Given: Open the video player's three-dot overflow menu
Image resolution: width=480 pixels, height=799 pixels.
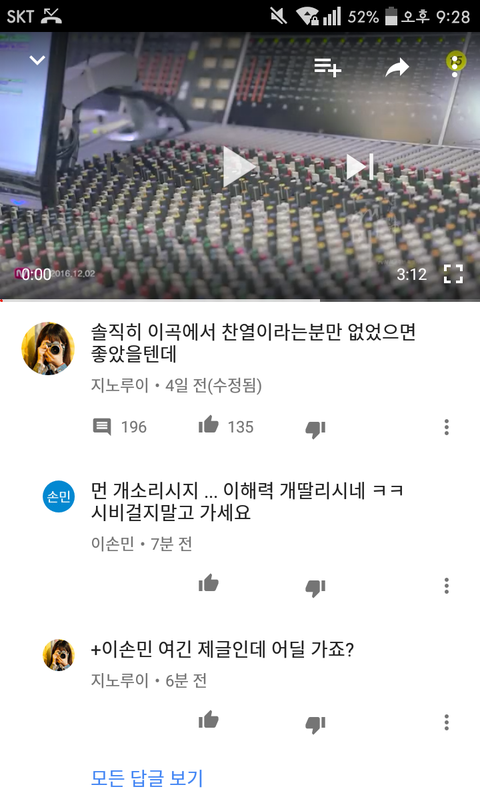Looking at the screenshot, I should (x=455, y=66).
